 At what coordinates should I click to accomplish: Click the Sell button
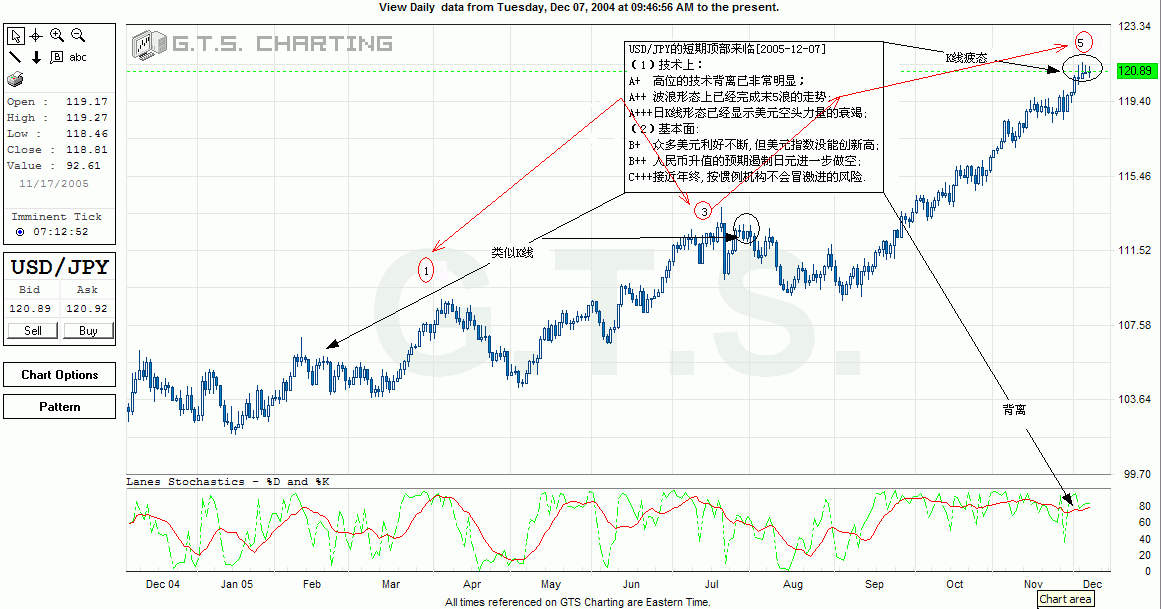33,330
